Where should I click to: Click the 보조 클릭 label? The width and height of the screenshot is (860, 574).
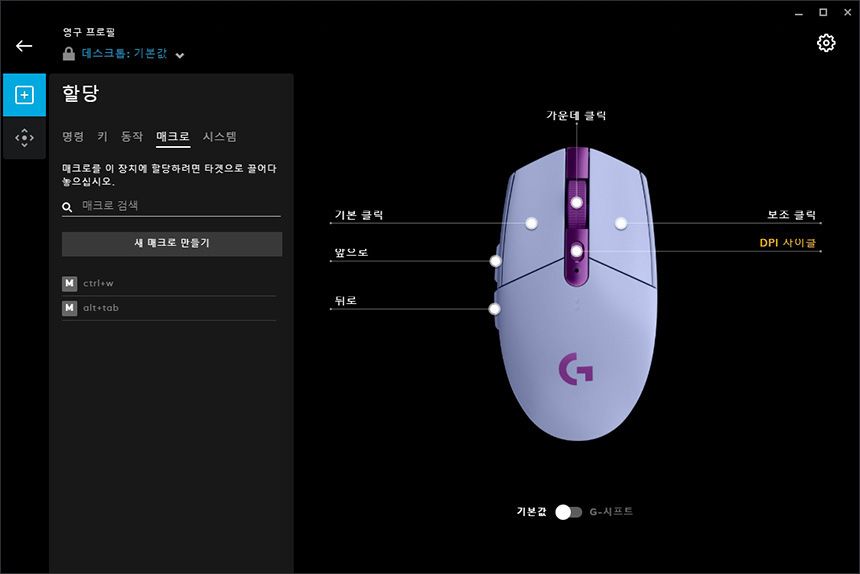tap(791, 215)
